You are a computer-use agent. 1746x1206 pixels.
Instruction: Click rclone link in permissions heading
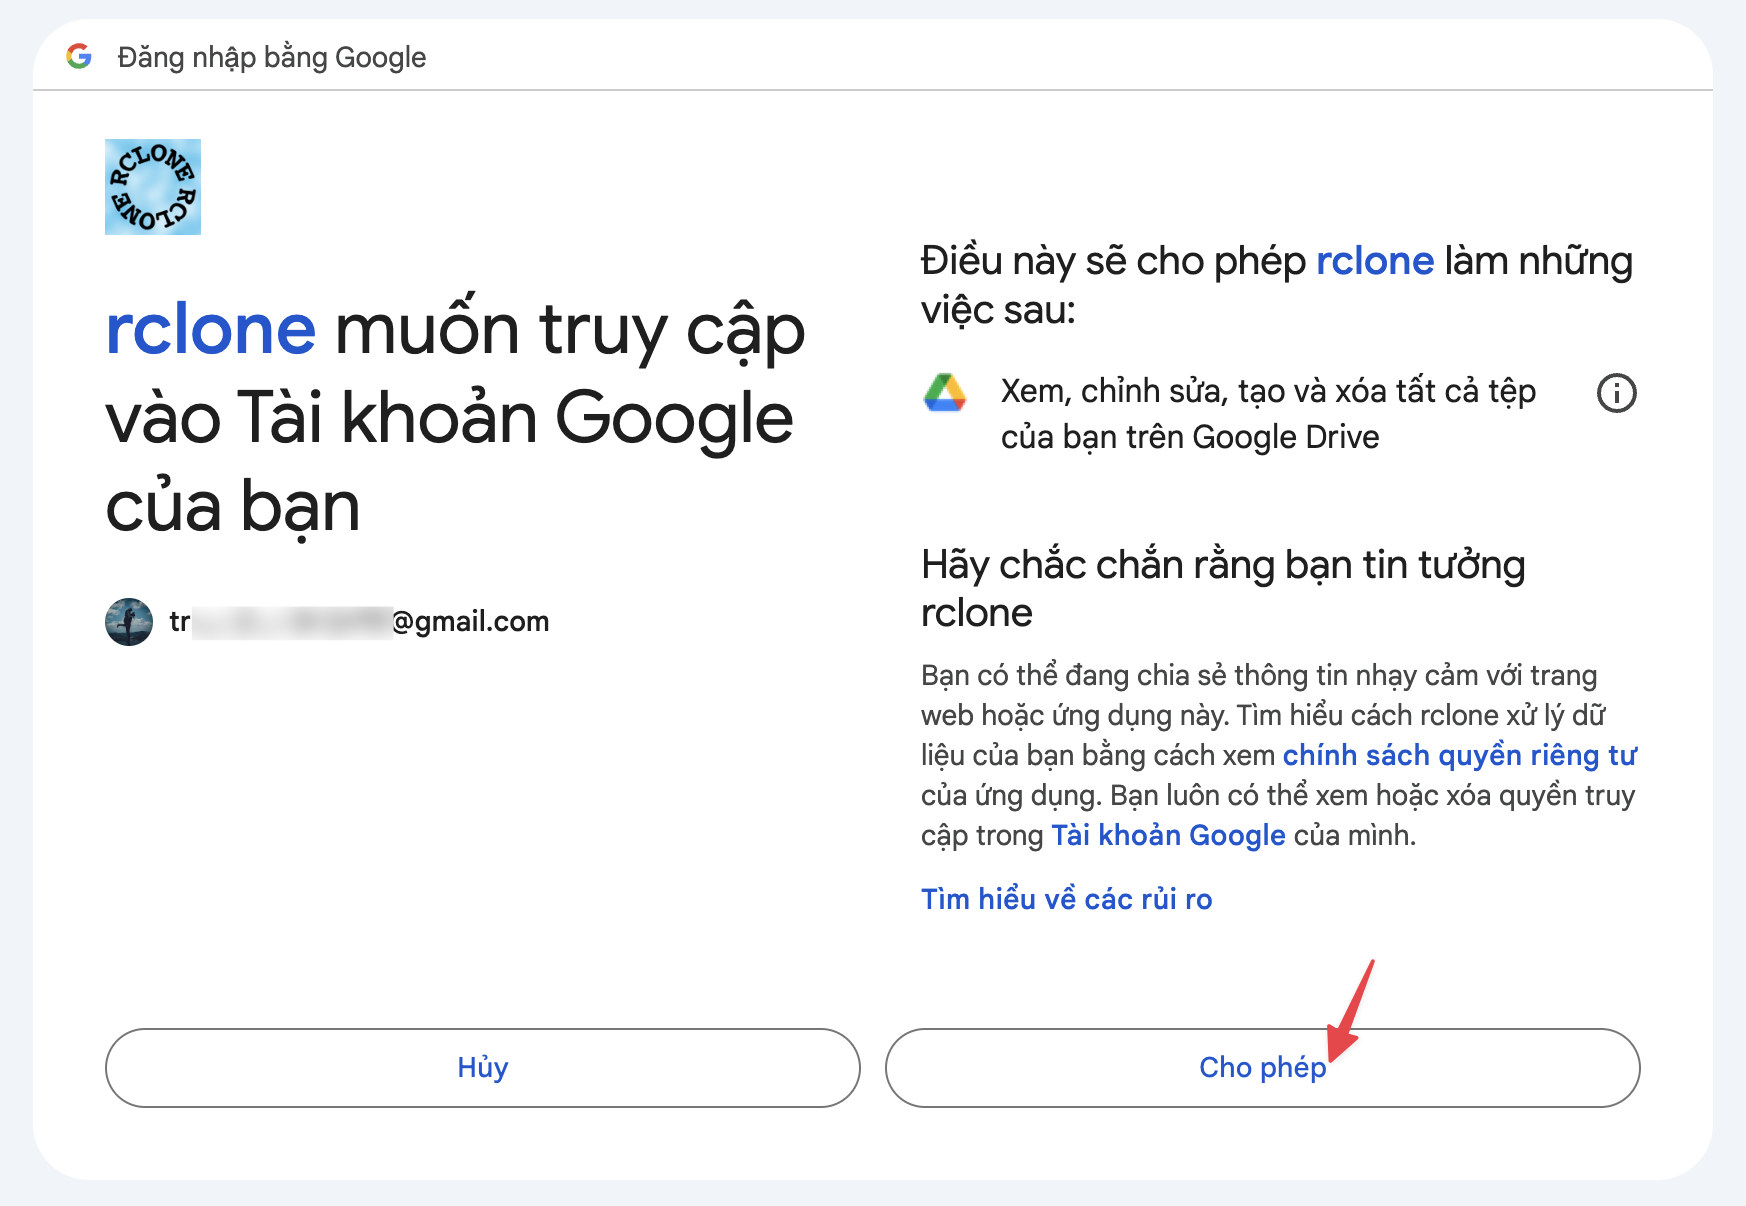[1375, 261]
